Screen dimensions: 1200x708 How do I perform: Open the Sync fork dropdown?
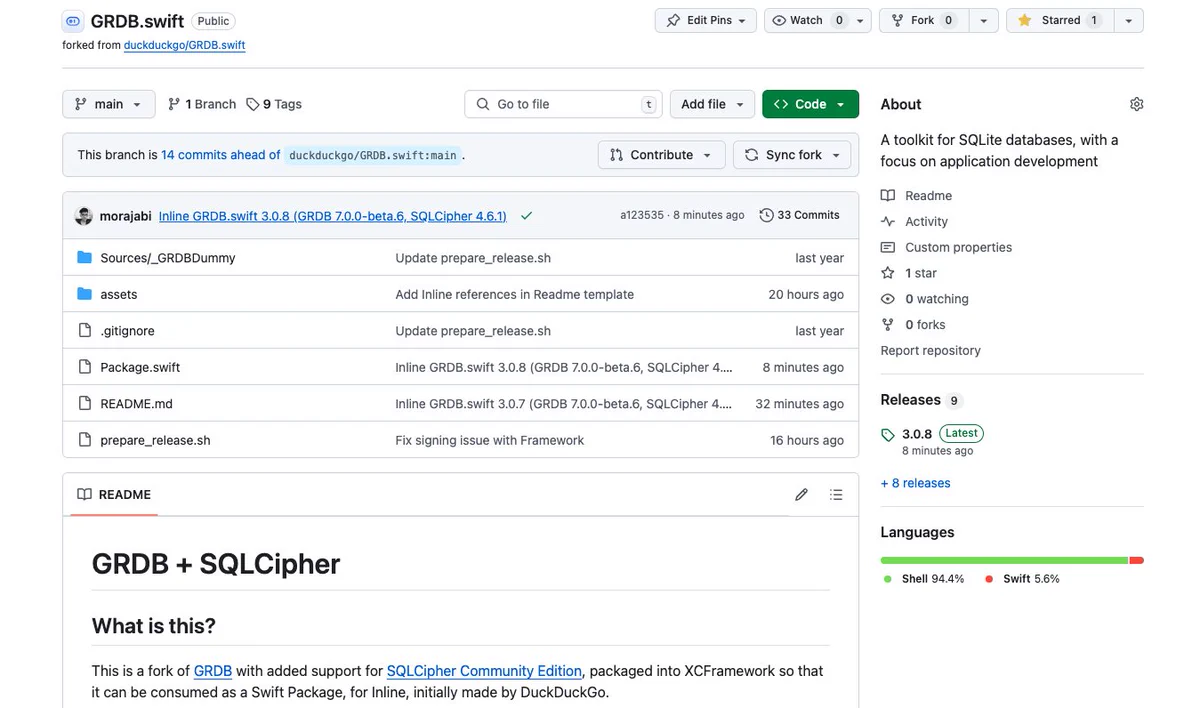792,155
